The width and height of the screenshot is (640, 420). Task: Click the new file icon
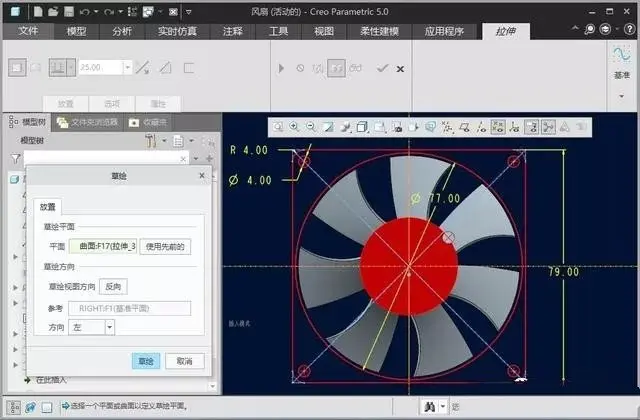tap(38, 11)
